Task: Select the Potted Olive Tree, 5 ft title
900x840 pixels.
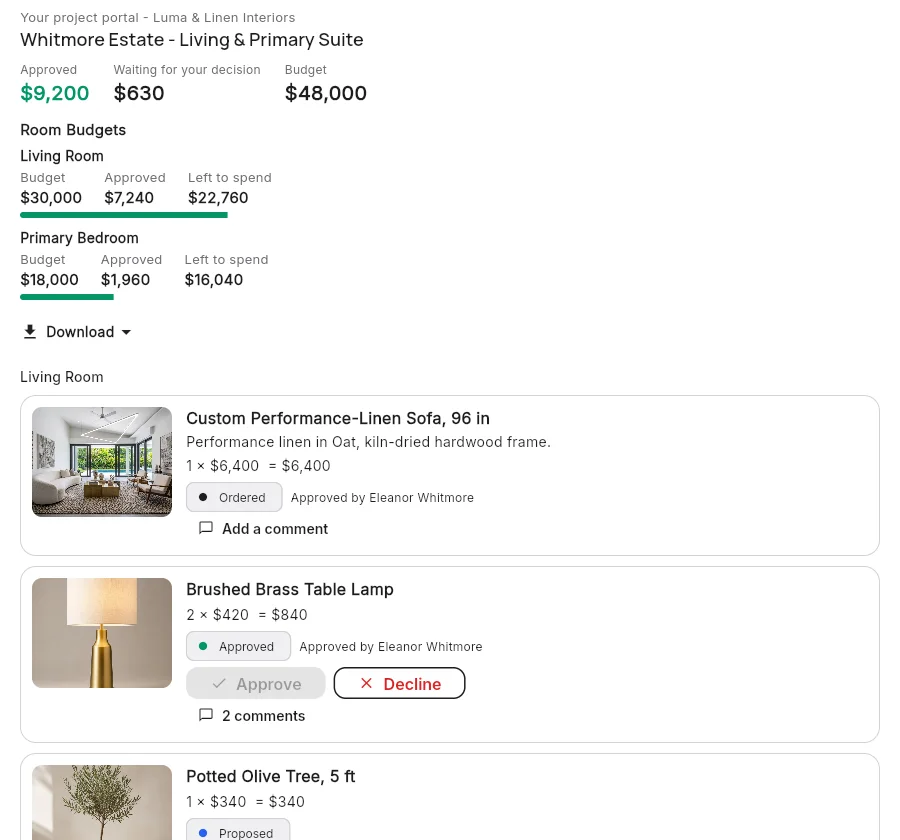Action: click(270, 777)
